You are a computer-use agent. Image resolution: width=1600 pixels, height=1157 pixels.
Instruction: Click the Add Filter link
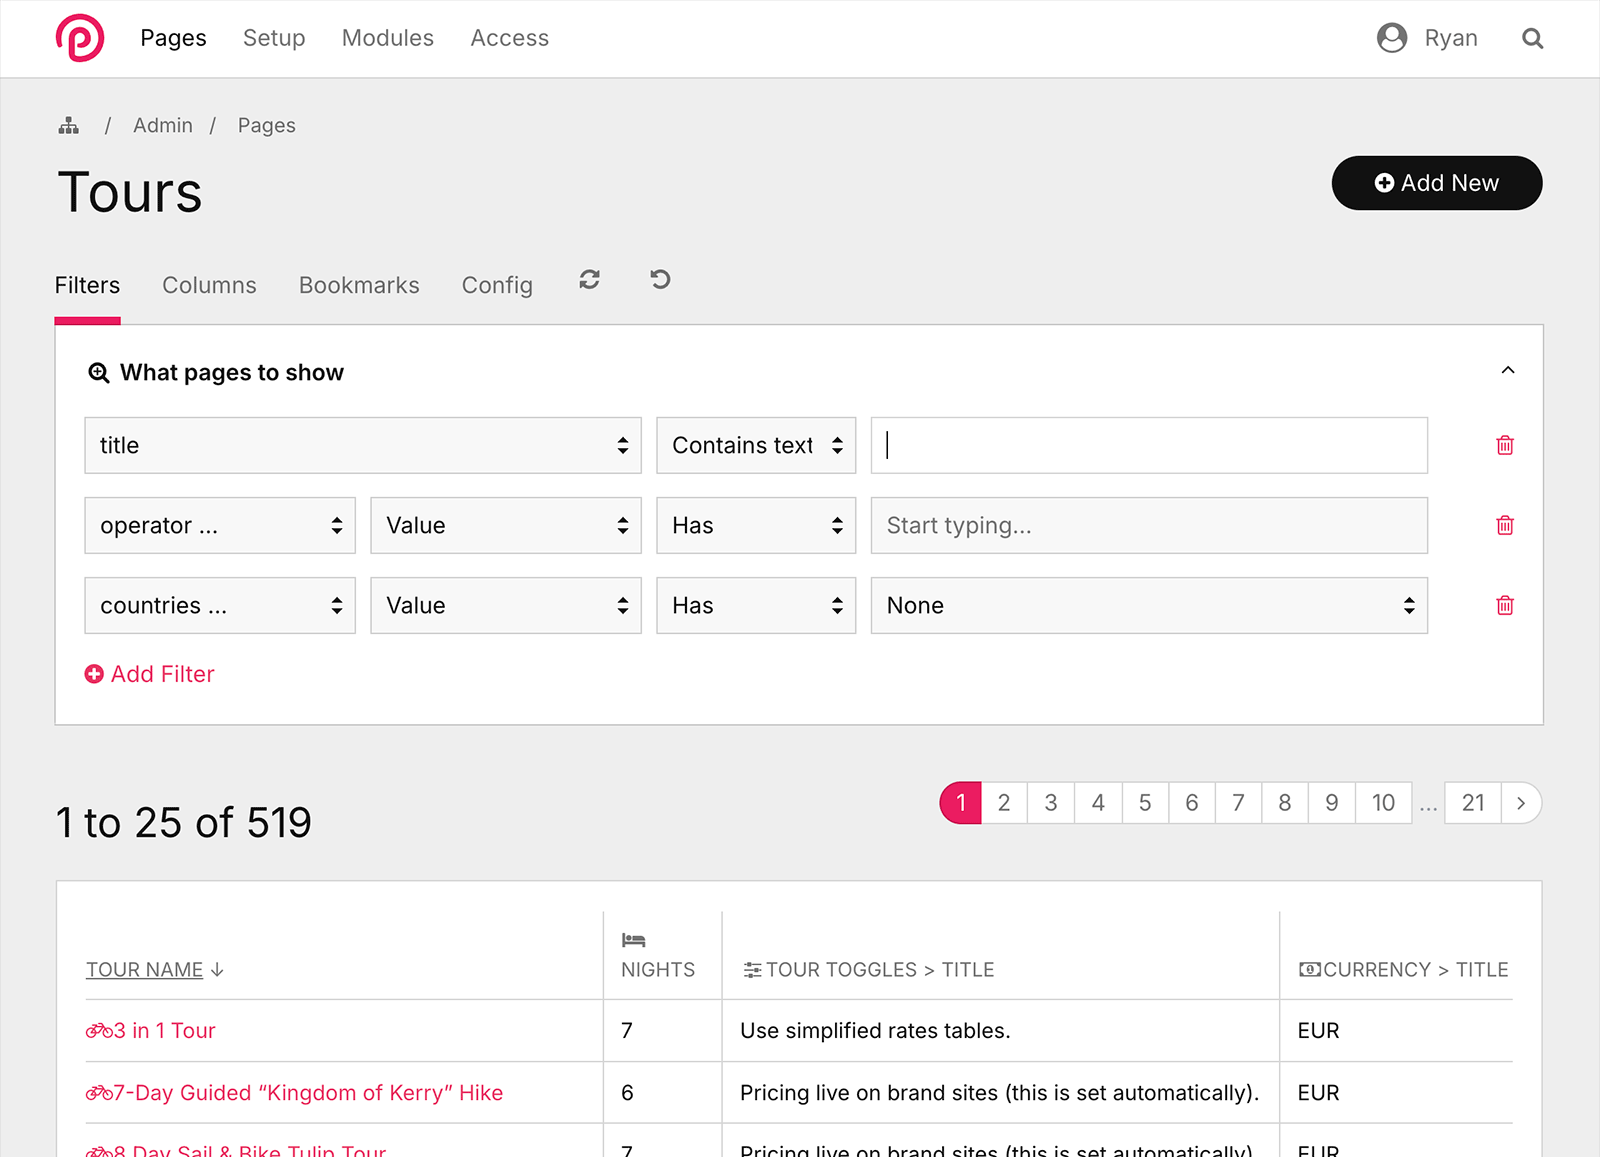[x=150, y=674]
